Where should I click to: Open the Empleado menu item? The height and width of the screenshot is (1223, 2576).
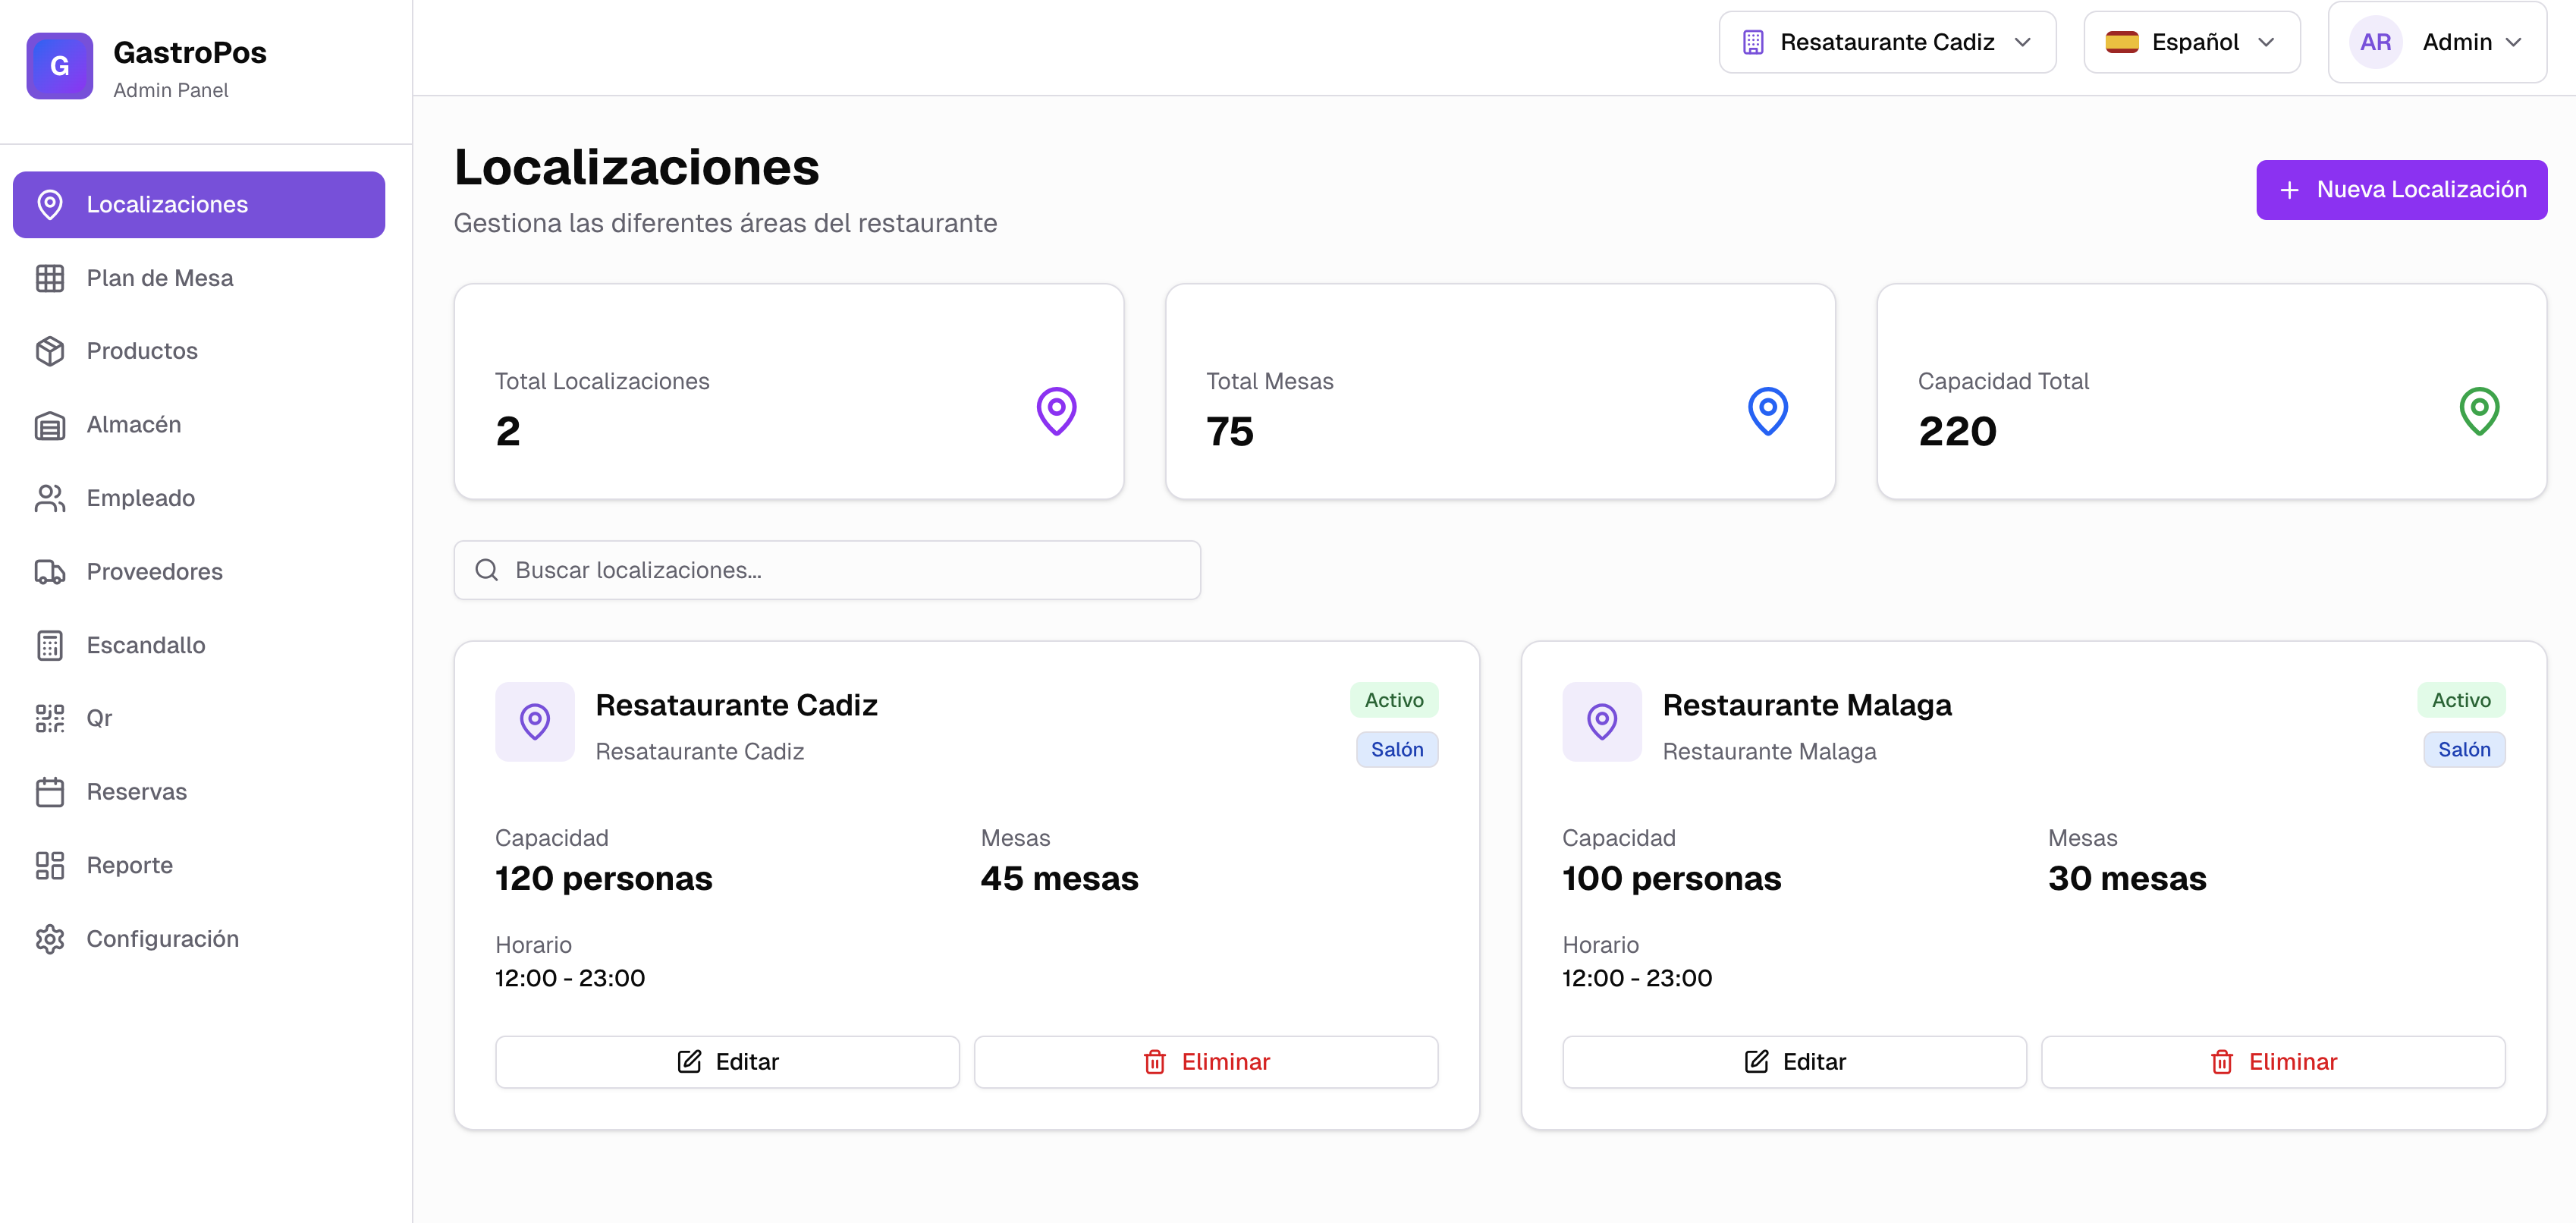(140, 498)
